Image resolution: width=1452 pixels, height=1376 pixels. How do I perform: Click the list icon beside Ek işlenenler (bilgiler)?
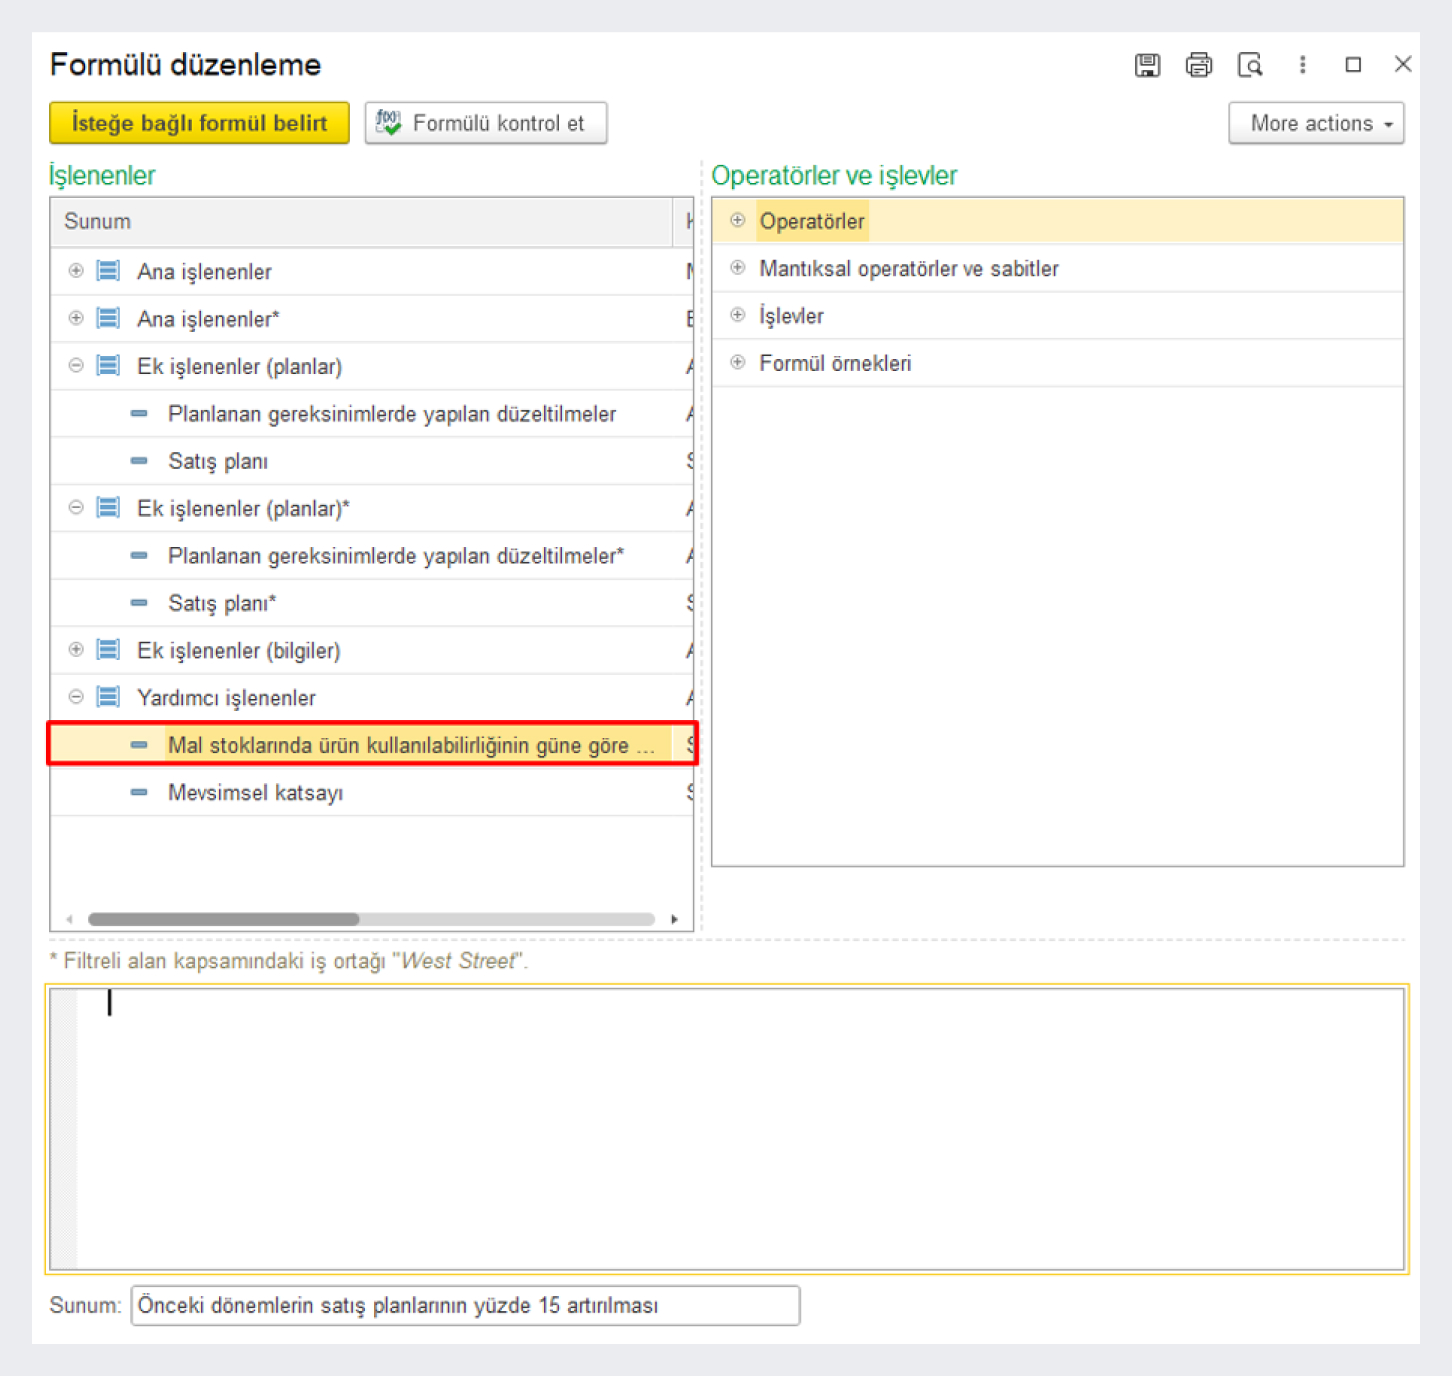tap(108, 650)
